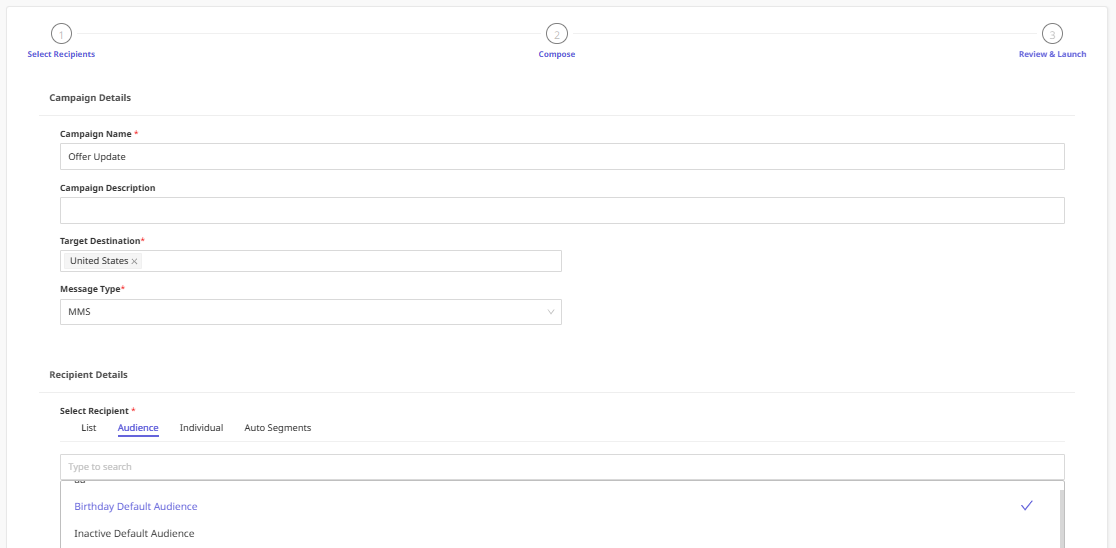This screenshot has height=548, width=1116.
Task: Select the Audience recipient tab
Action: pyautogui.click(x=138, y=428)
